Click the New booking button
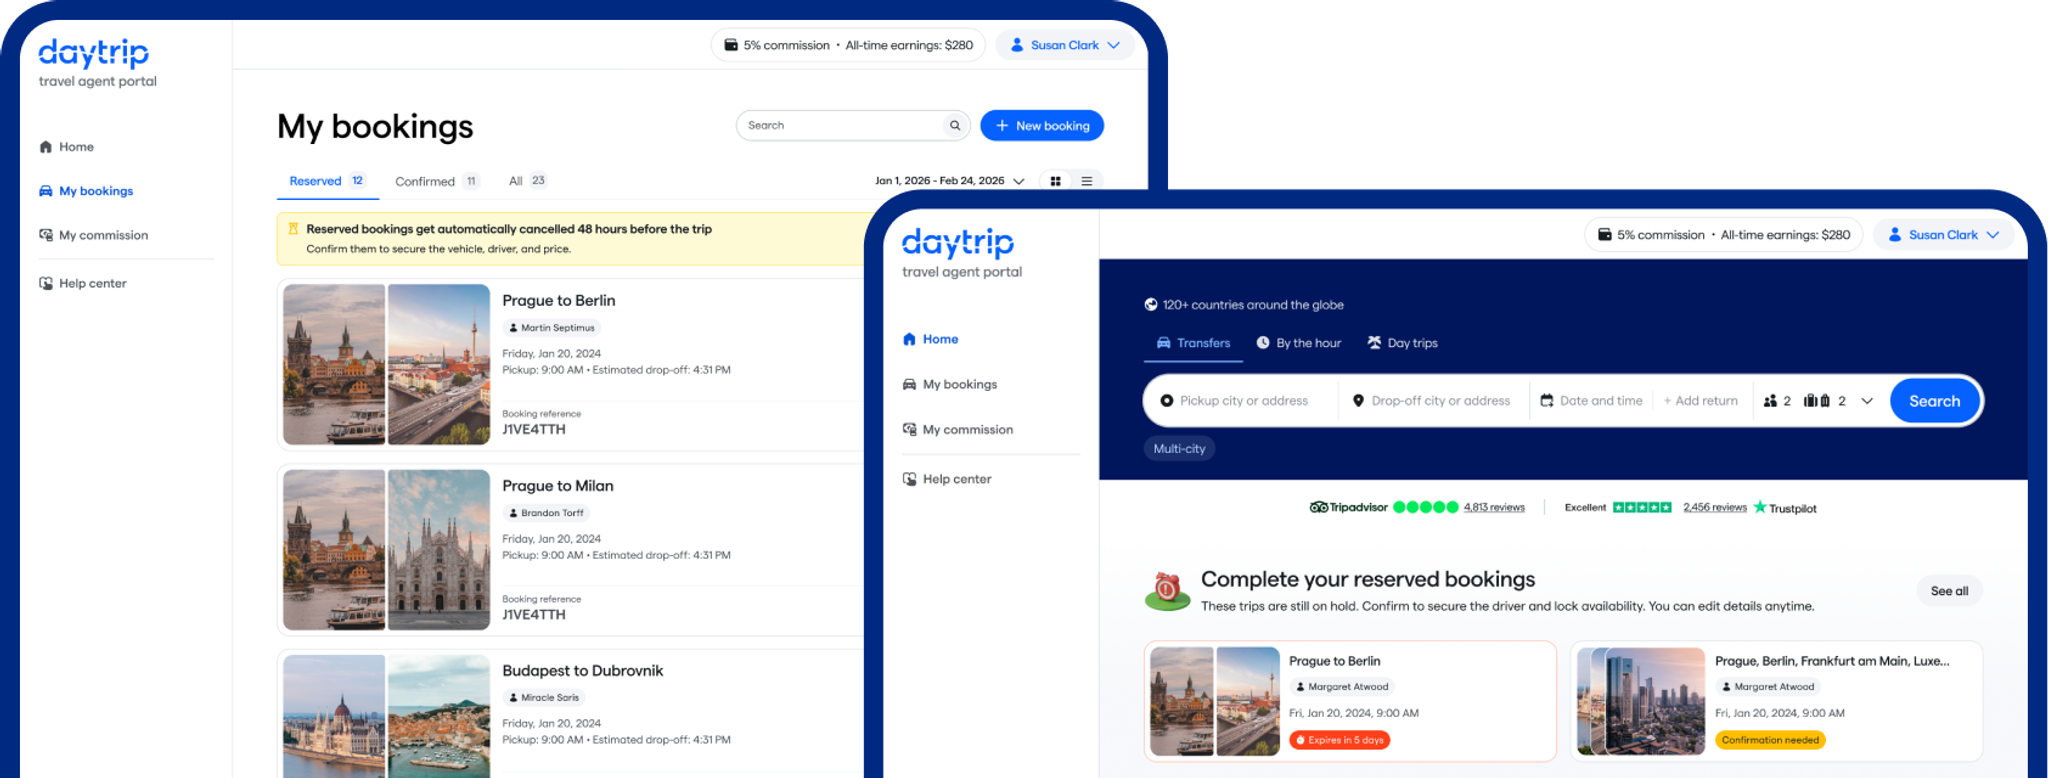 click(1042, 126)
